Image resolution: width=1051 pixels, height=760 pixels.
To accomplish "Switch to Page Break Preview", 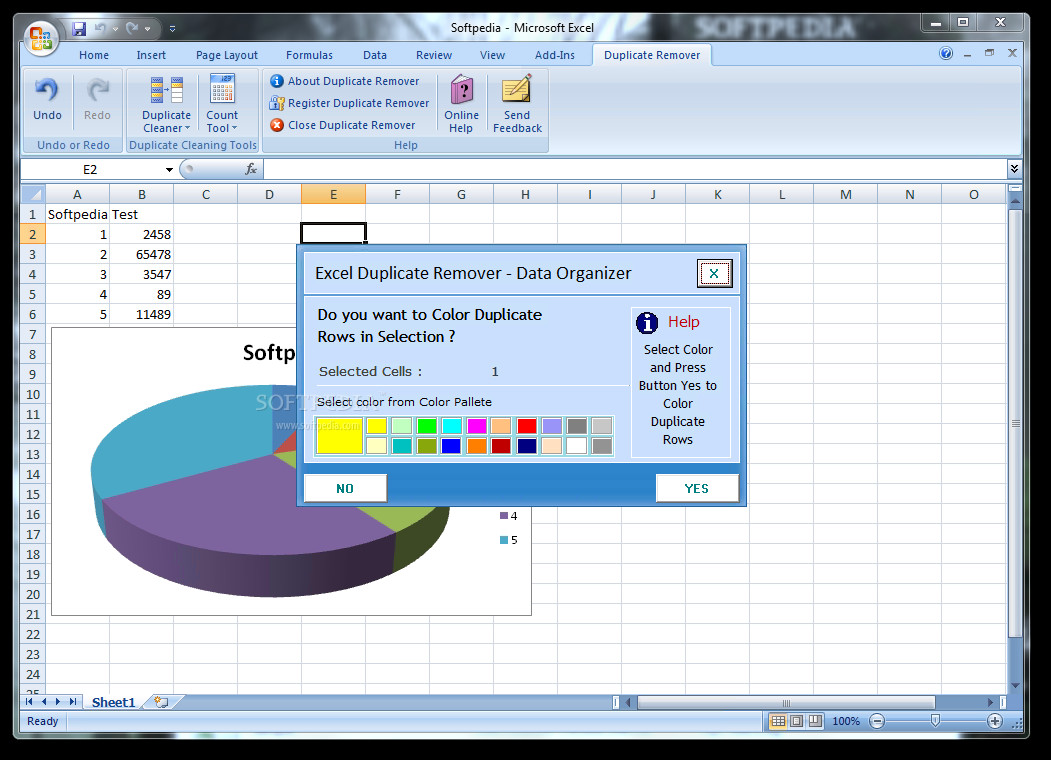I will pos(815,721).
